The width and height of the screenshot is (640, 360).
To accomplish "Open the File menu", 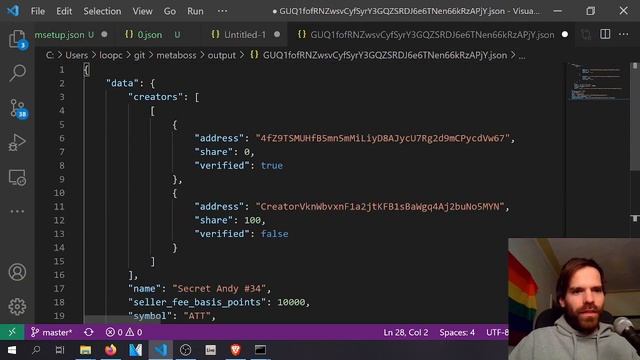I will click(x=38, y=11).
